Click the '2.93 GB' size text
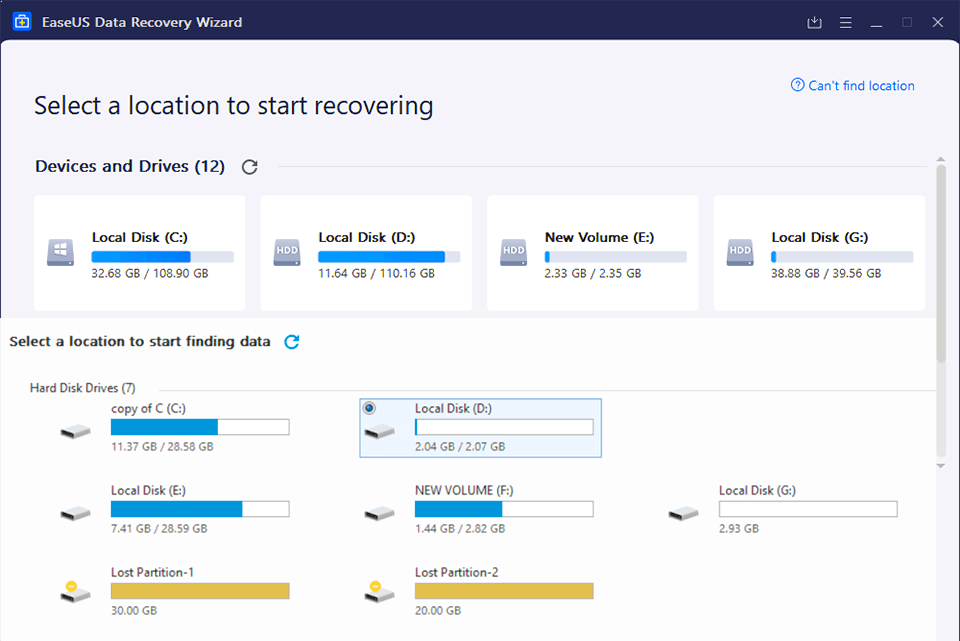Viewport: 960px width, 641px height. pos(739,528)
